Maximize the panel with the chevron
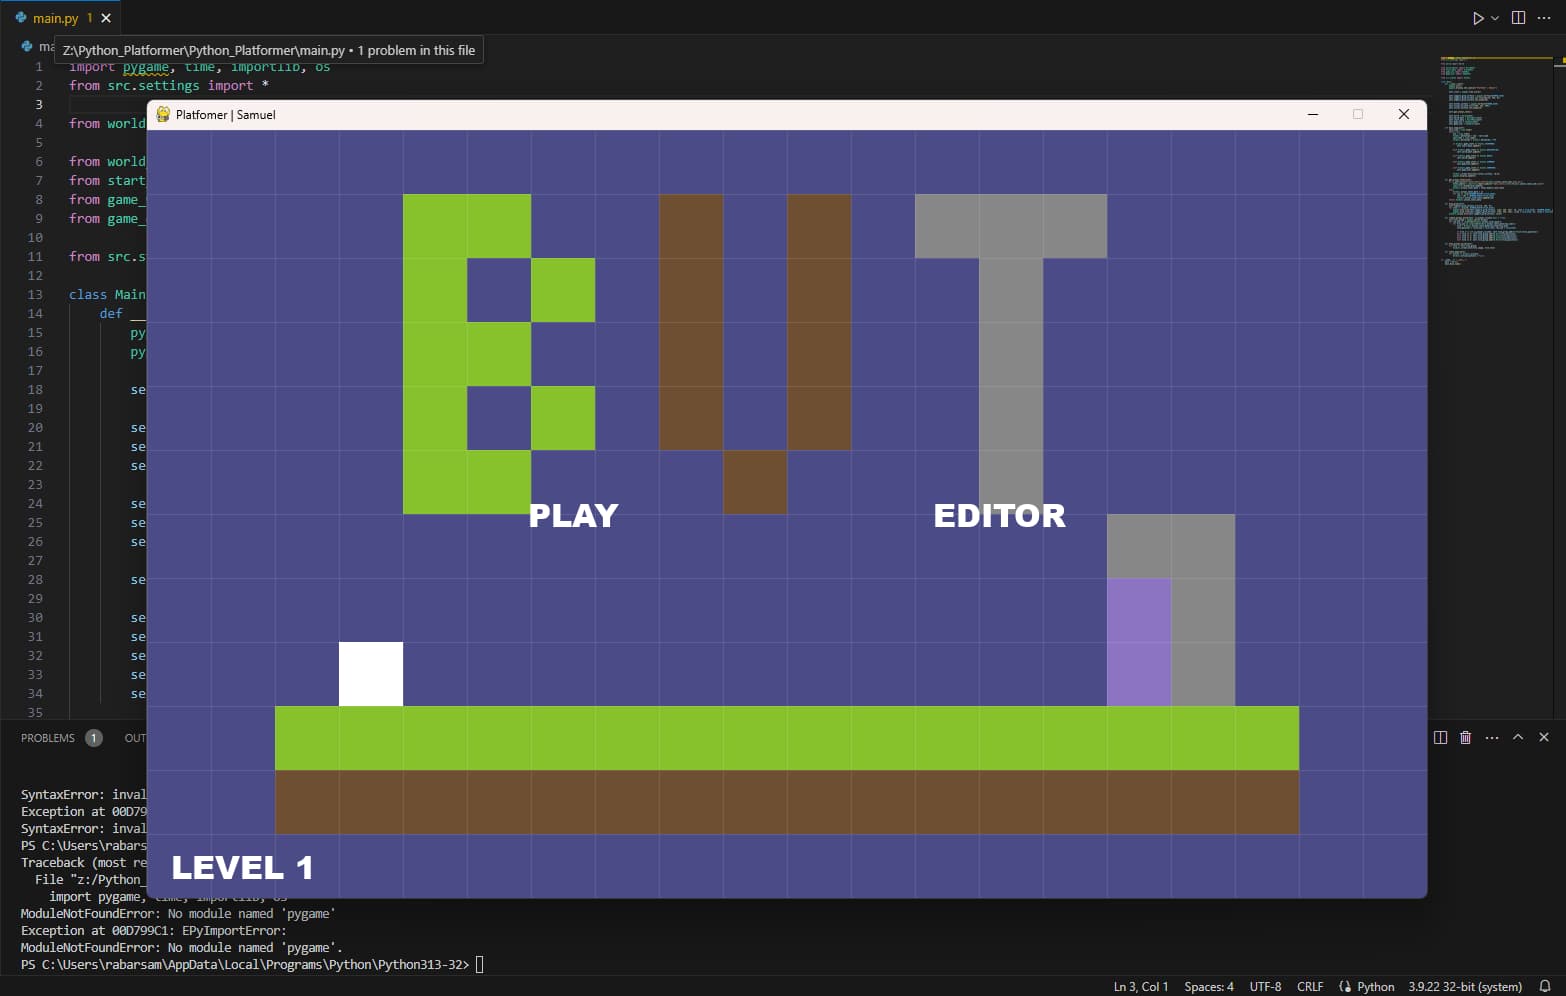The image size is (1566, 996). click(x=1518, y=737)
